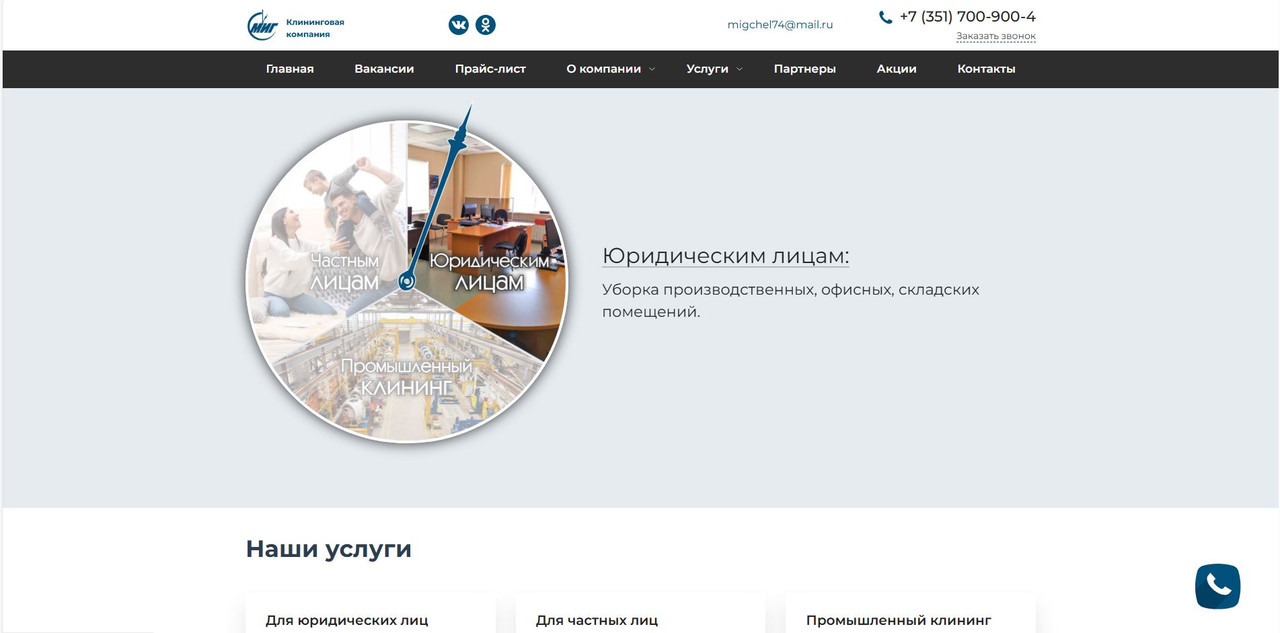
Task: Open the Прайс-лист menu item
Action: click(490, 69)
